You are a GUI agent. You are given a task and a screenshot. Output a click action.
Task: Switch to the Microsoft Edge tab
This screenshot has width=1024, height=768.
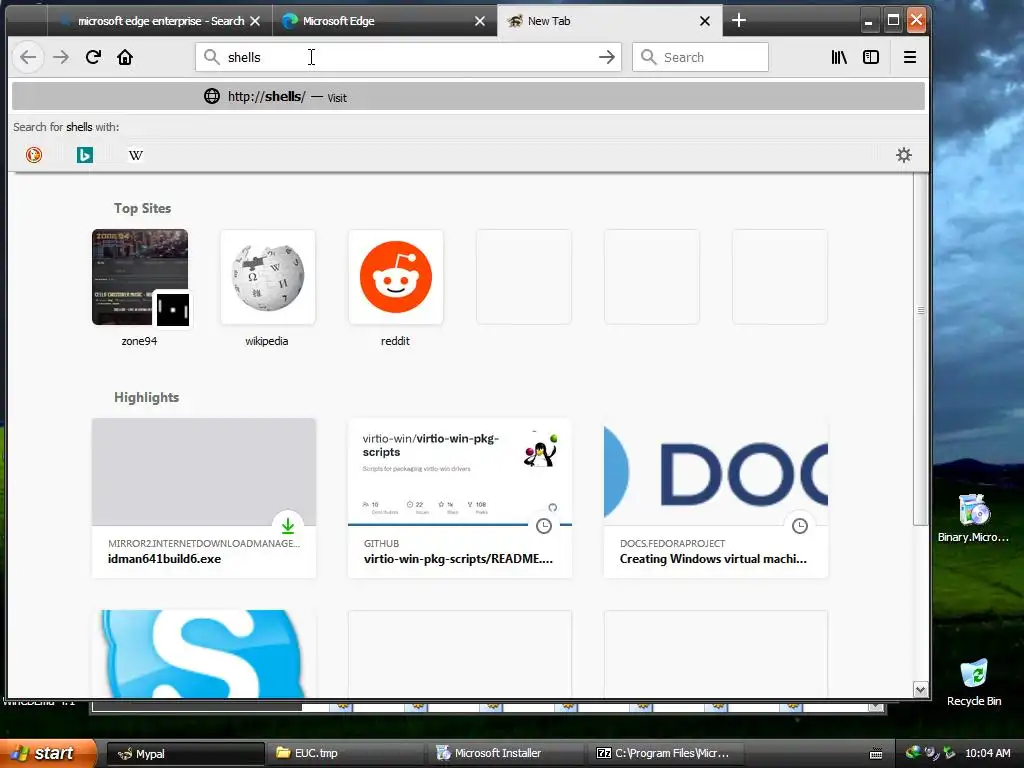point(384,21)
